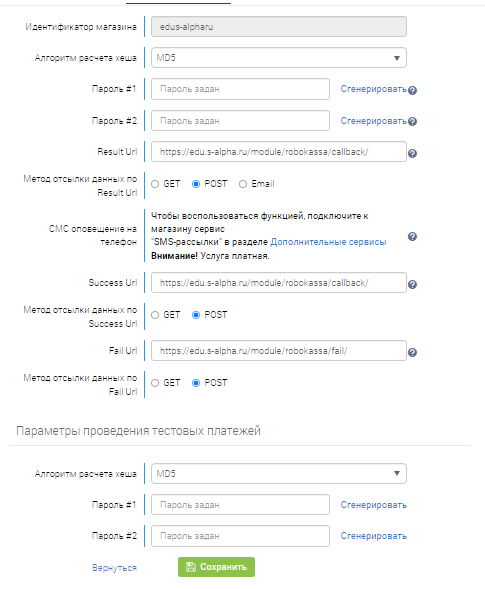485x589 pixels.
Task: Select GET for Success Url method
Action: 155,315
